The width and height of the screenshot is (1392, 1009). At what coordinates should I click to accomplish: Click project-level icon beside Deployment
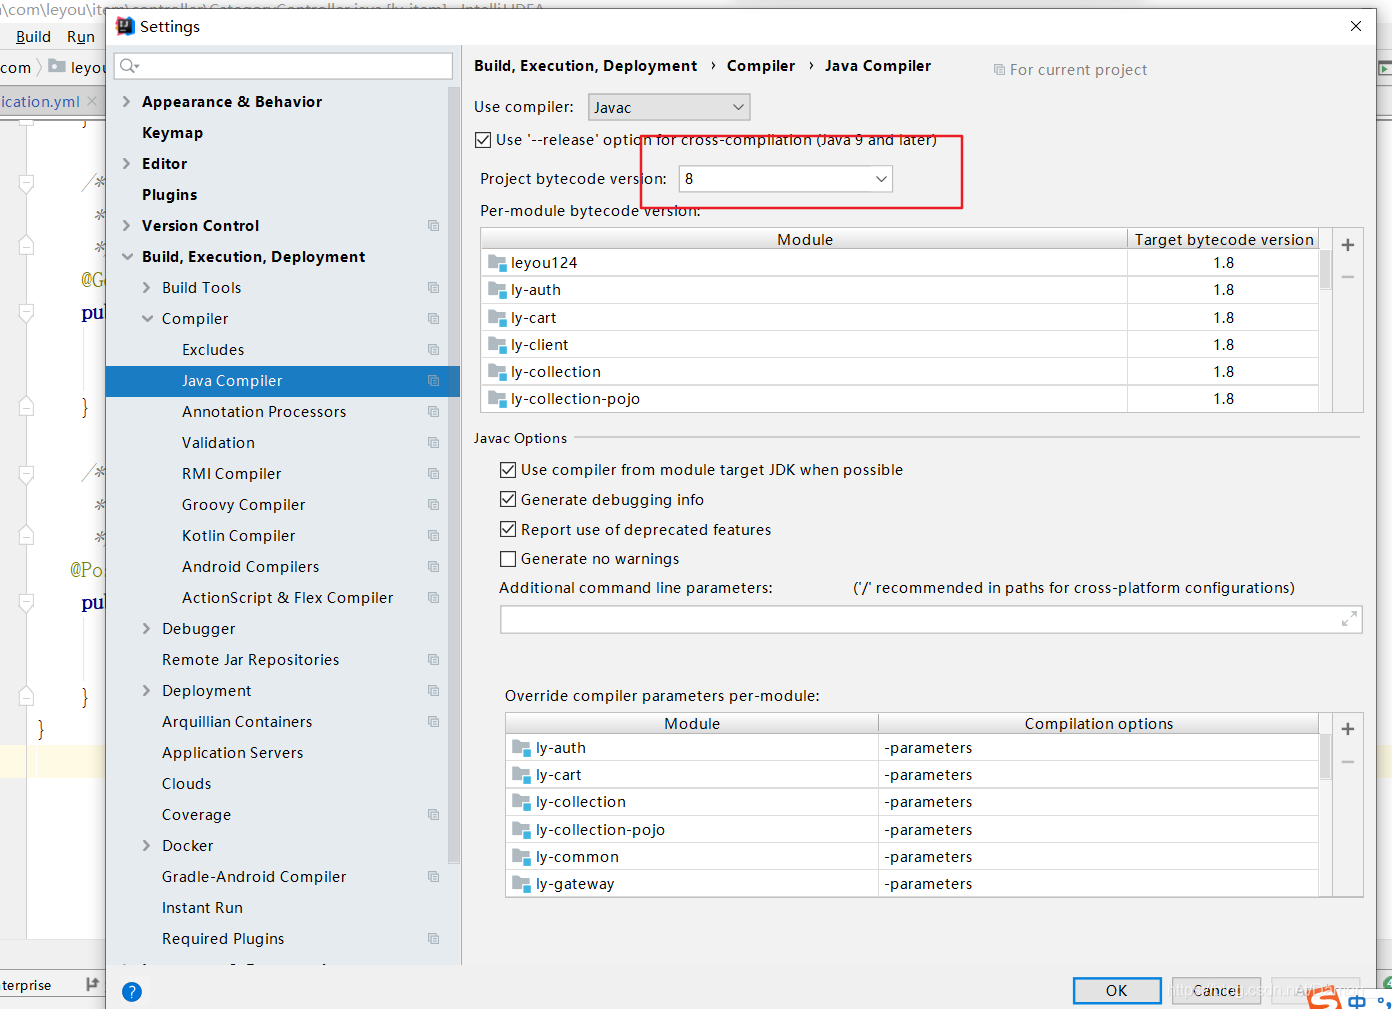pos(433,691)
